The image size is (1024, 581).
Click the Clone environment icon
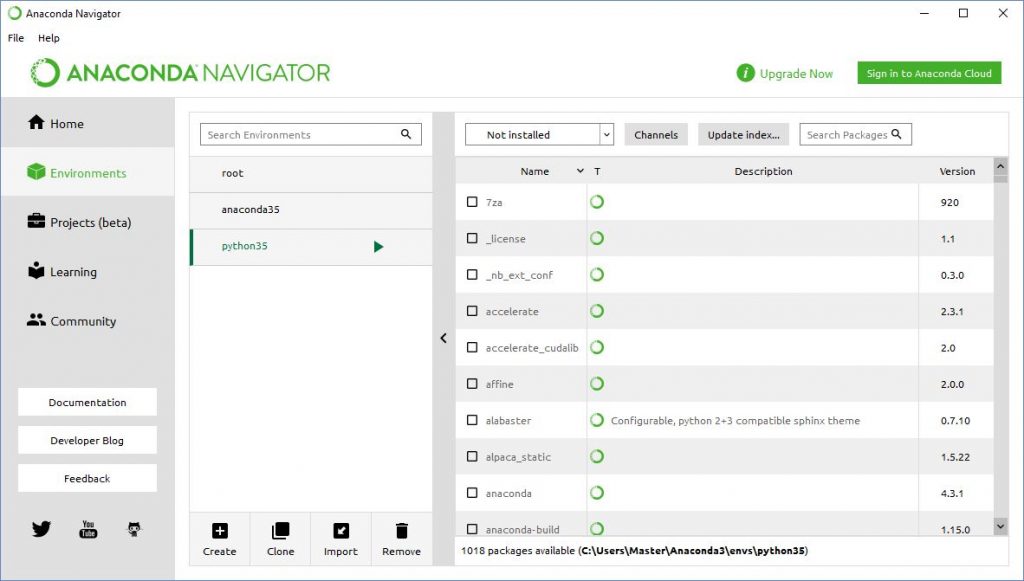[x=281, y=531]
